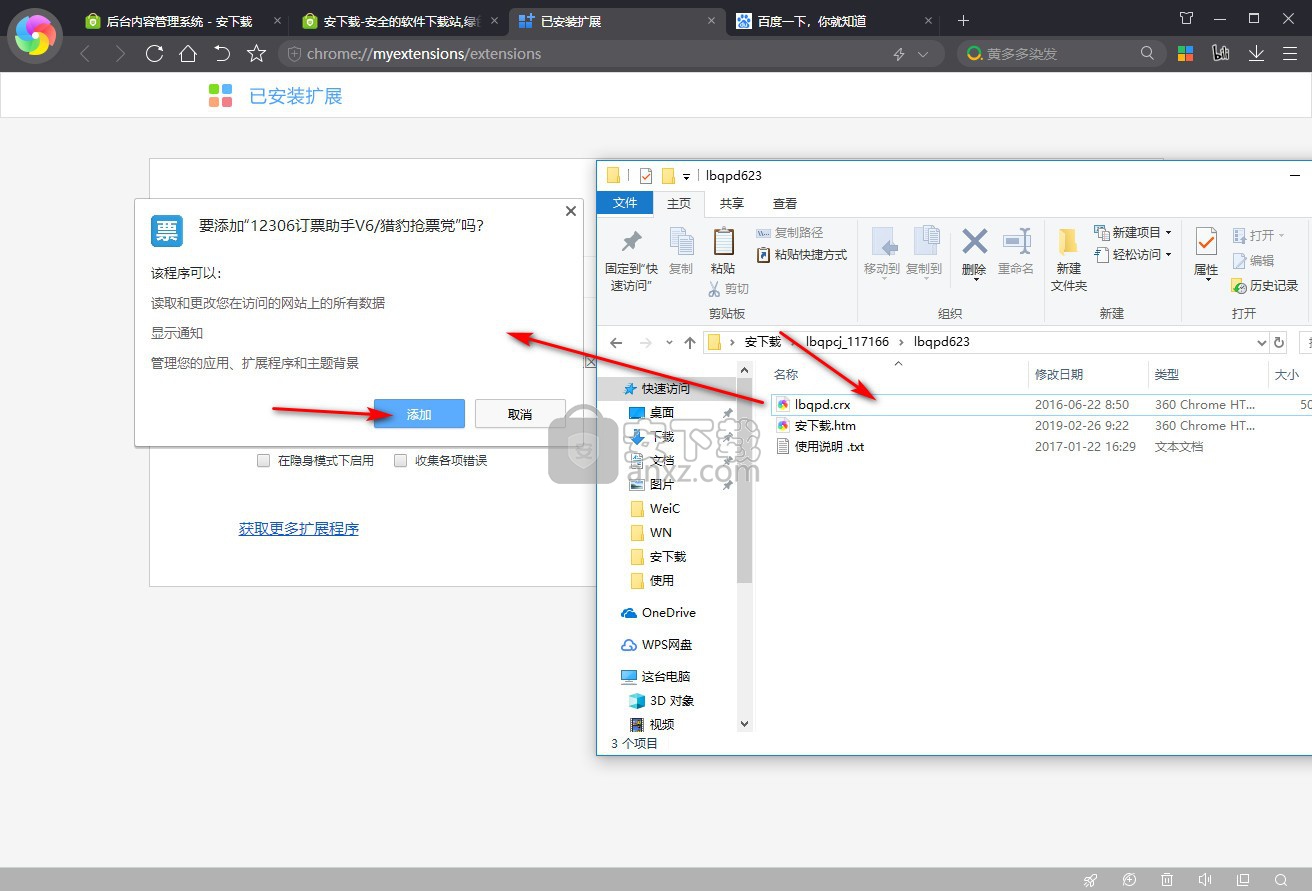This screenshot has height=891, width=1312.
Task: Click the rocket accelerator icon in status bar
Action: 1091,880
